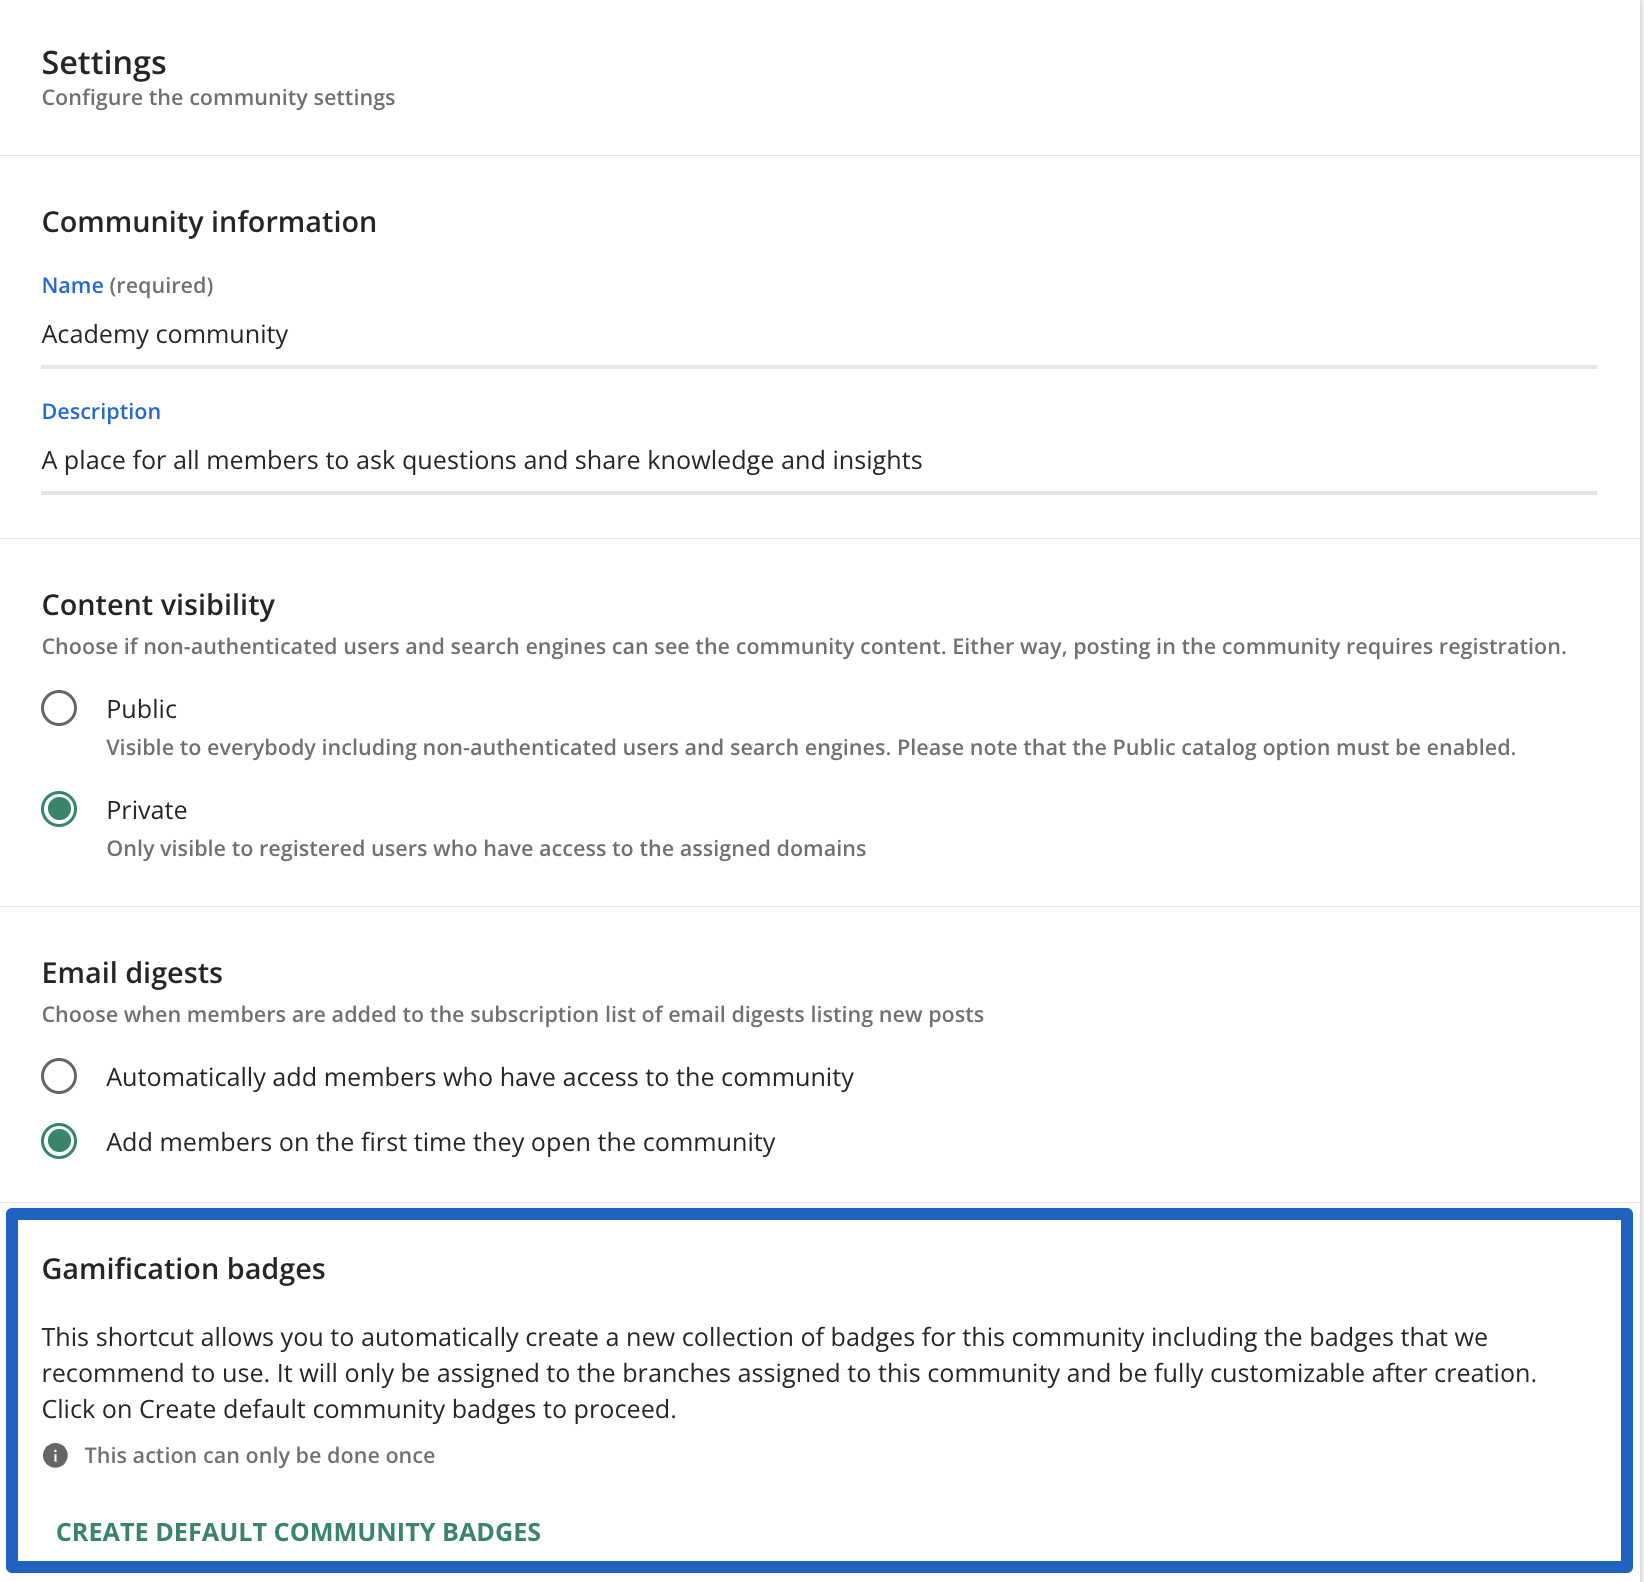Click the Email digests section heading

click(x=132, y=973)
